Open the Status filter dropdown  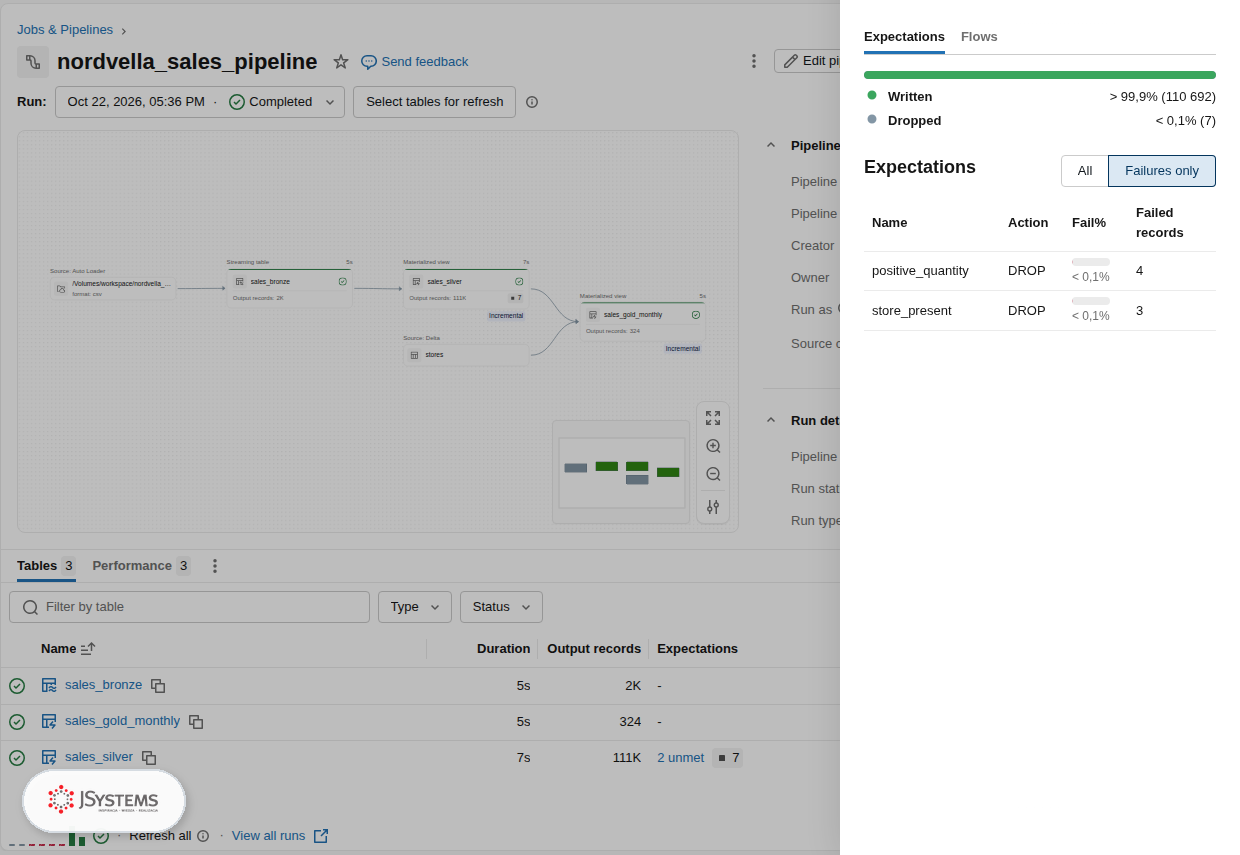point(501,607)
